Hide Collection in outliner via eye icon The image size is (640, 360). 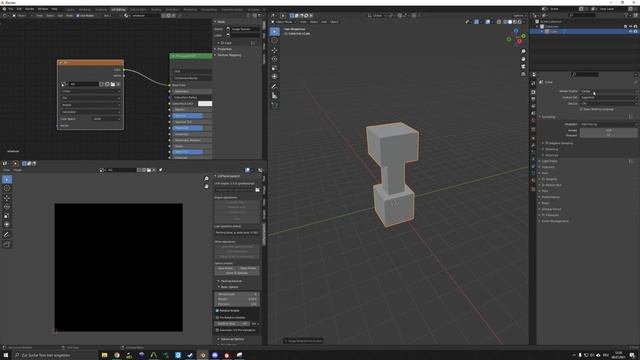click(x=630, y=27)
